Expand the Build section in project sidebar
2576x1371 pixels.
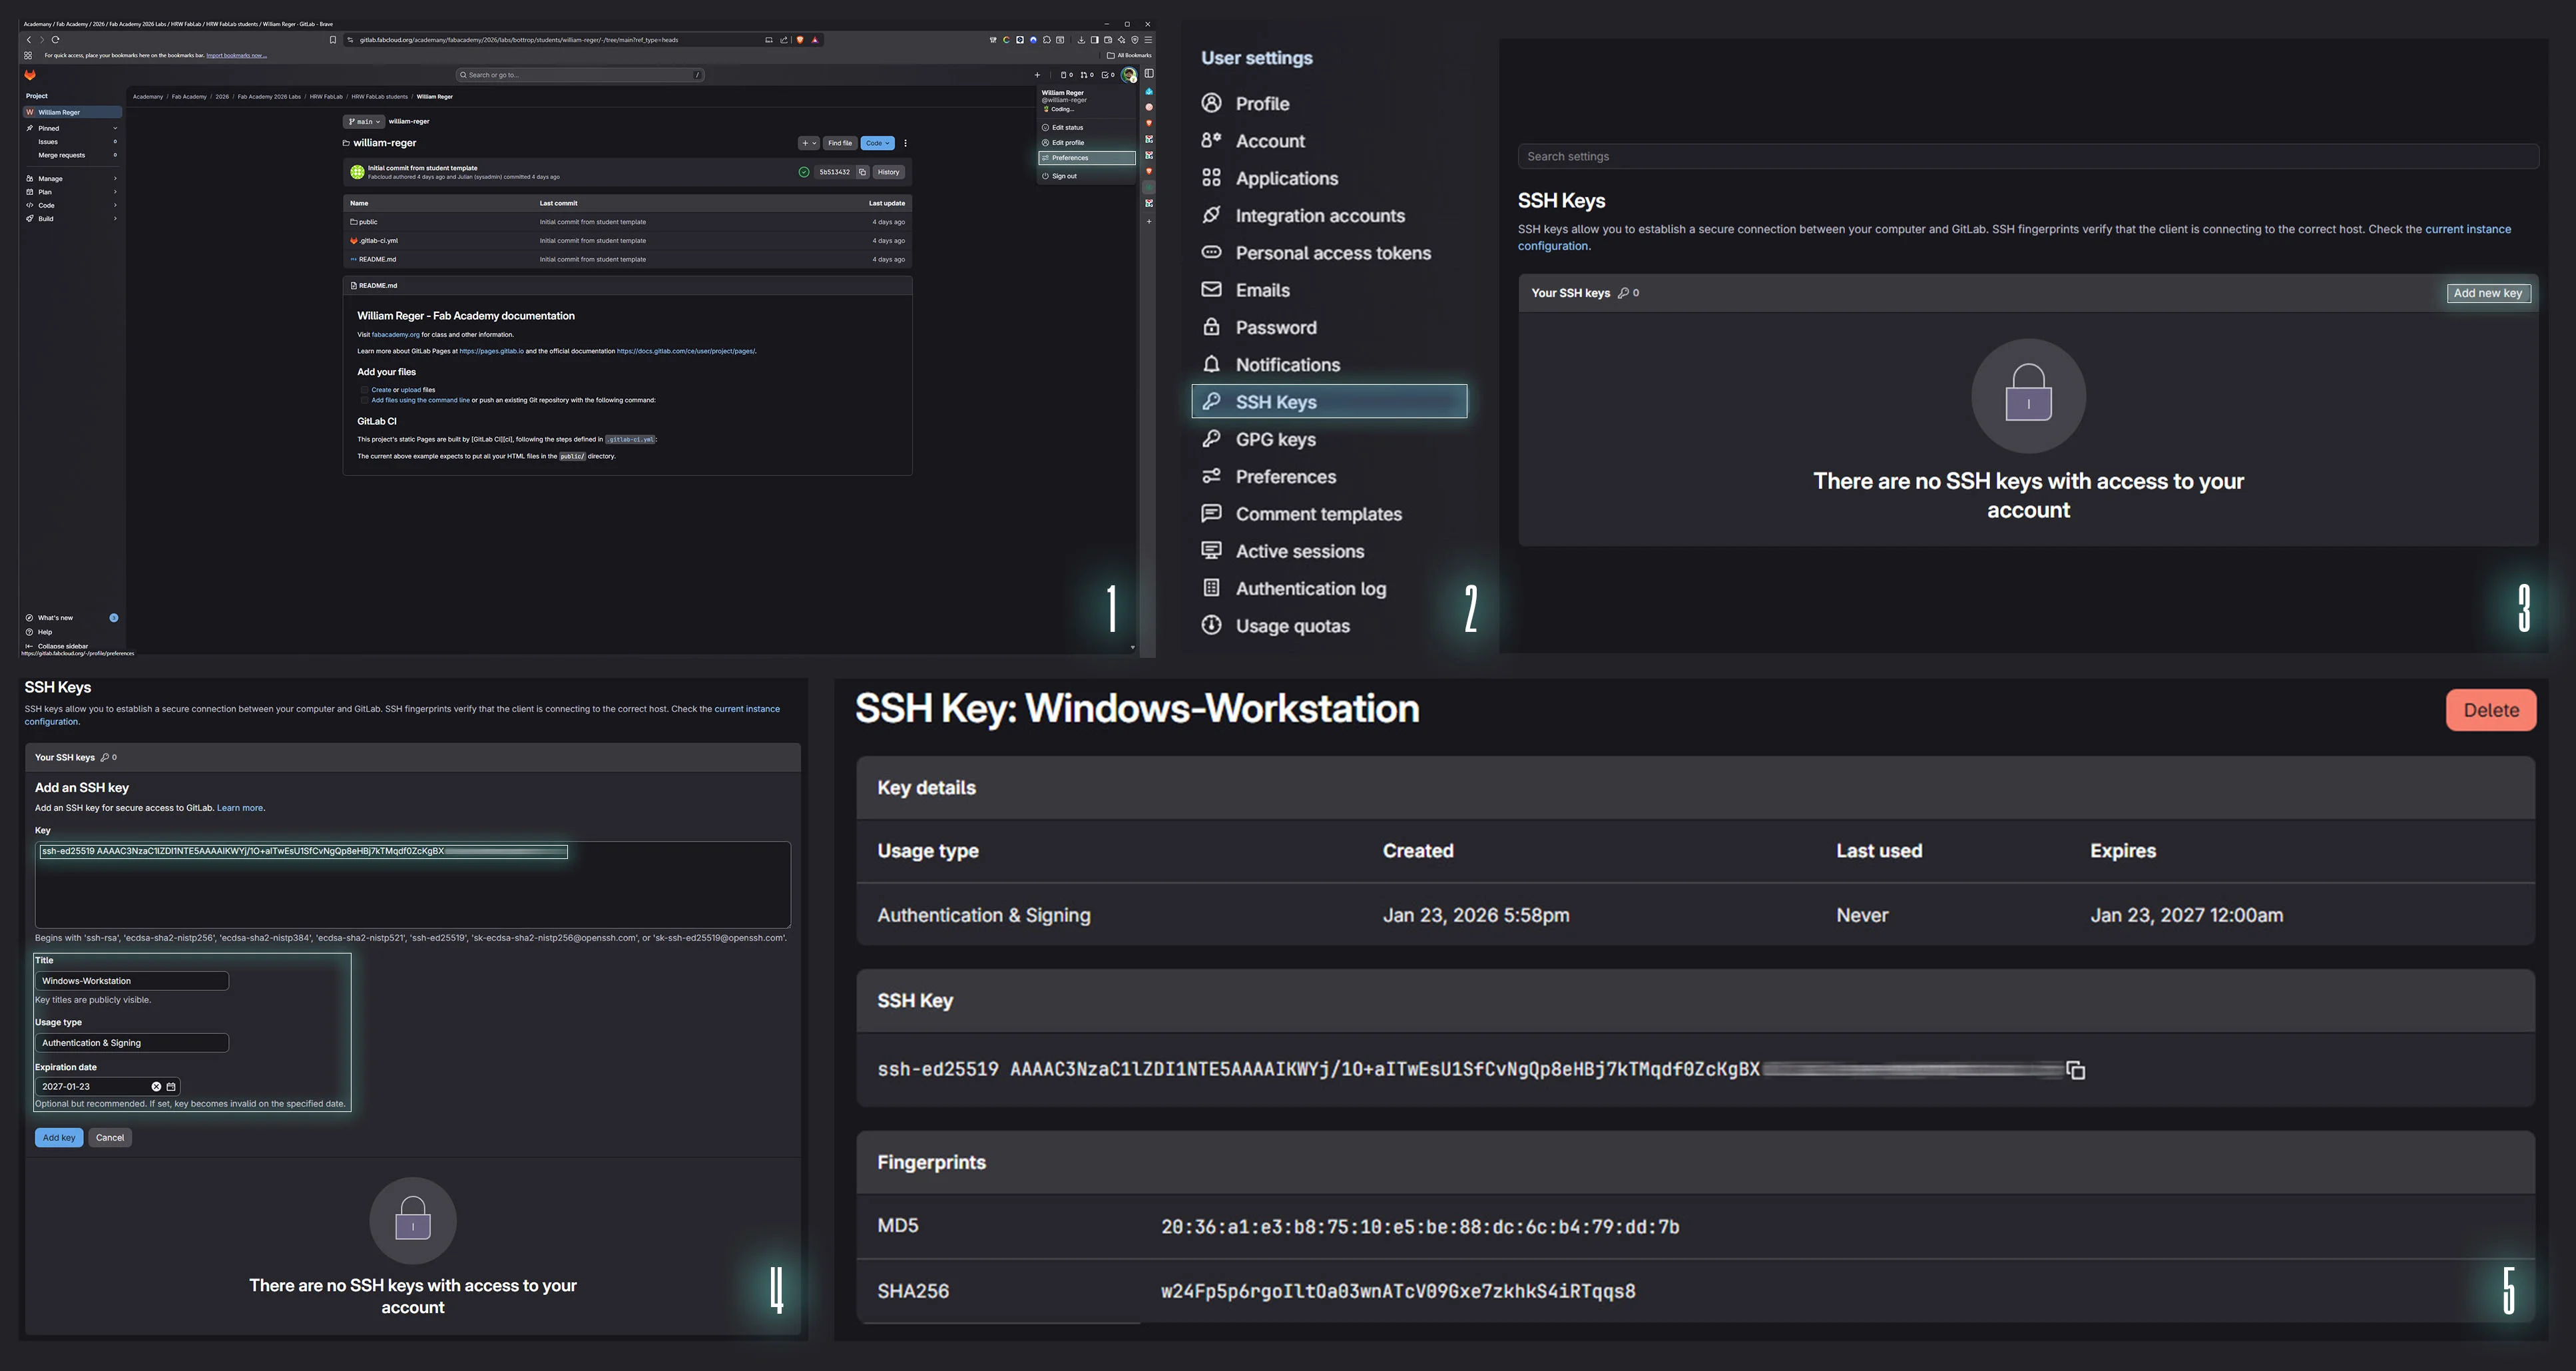pos(45,218)
